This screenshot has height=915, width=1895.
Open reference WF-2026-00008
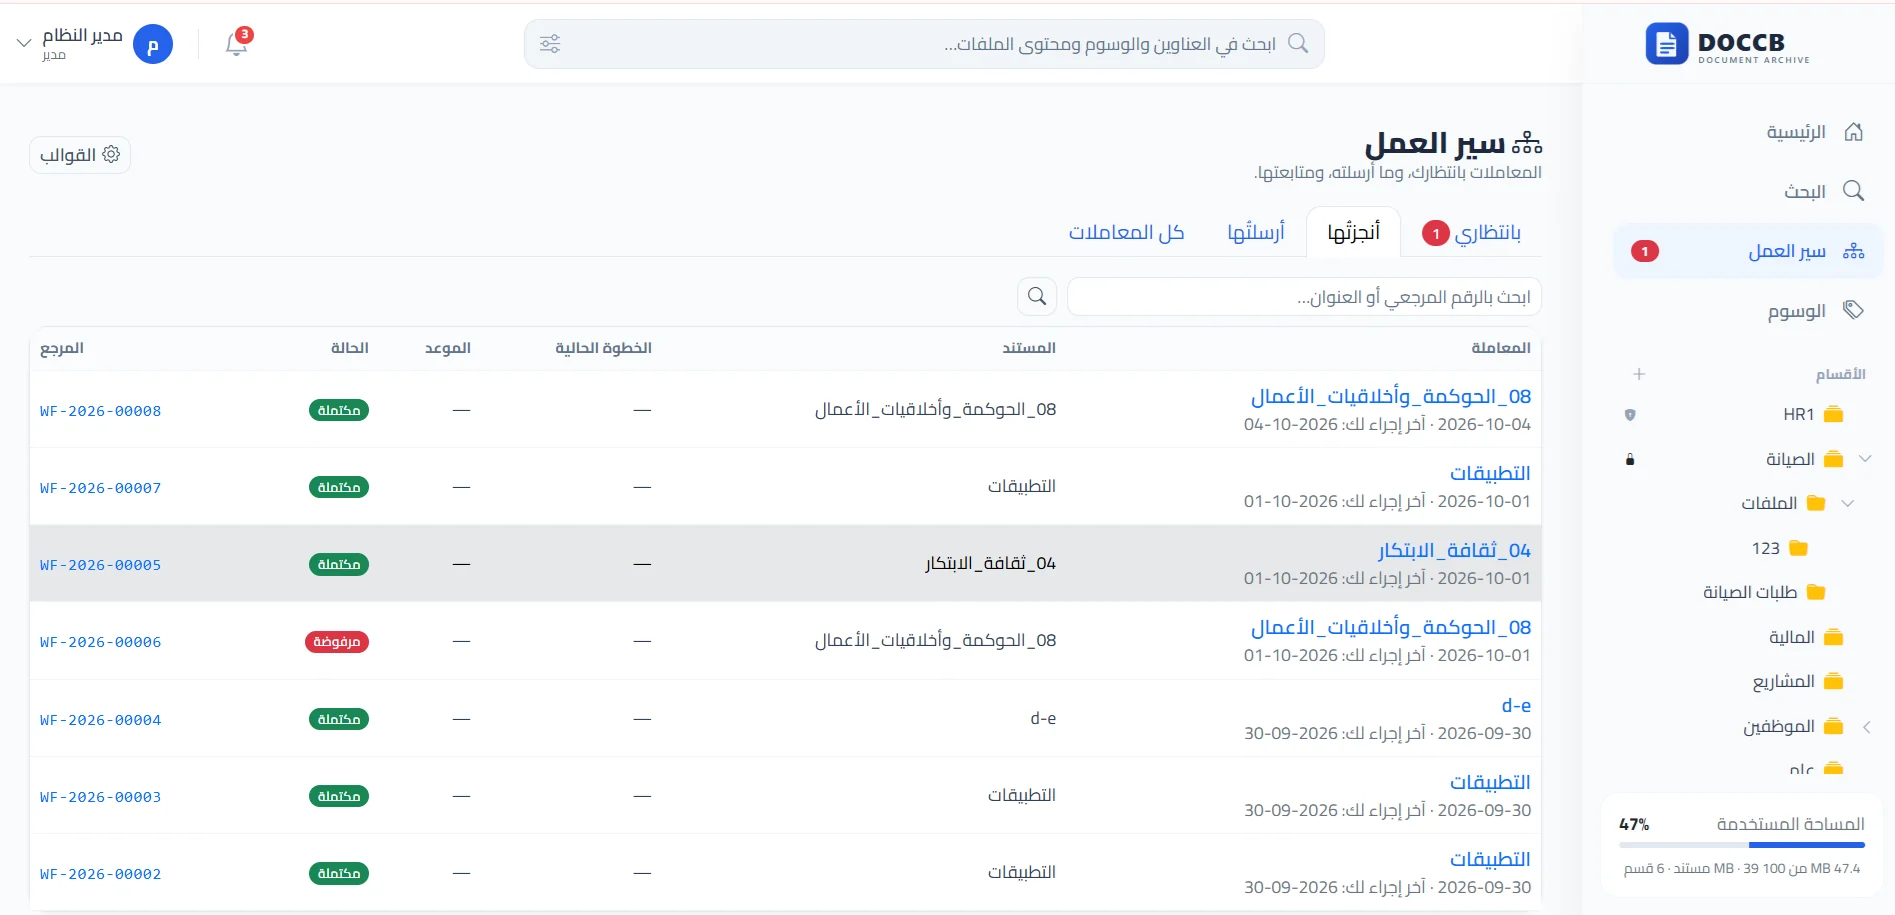coord(100,410)
